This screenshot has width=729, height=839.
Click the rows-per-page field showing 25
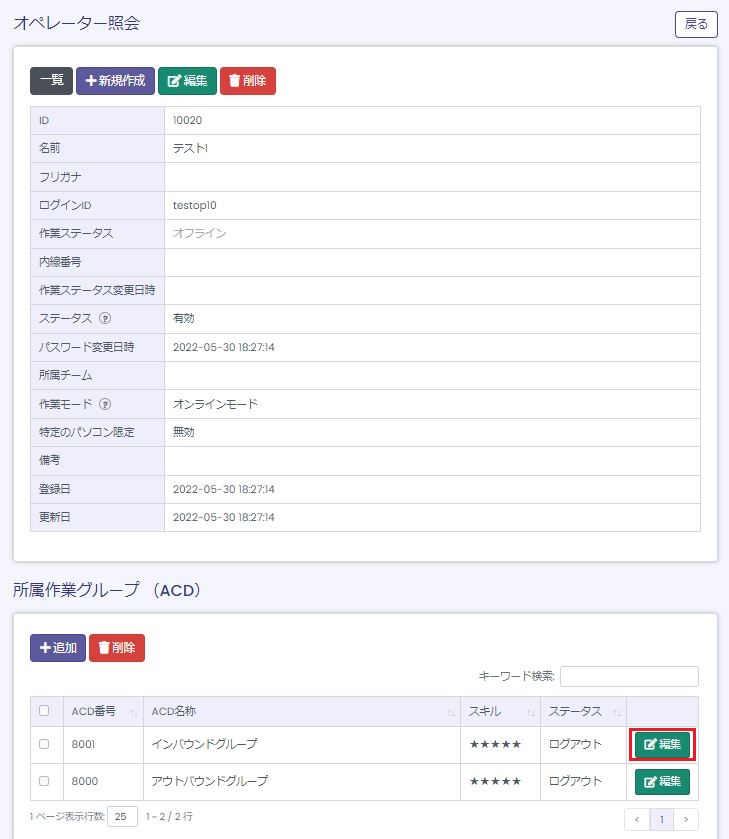pyautogui.click(x=122, y=816)
